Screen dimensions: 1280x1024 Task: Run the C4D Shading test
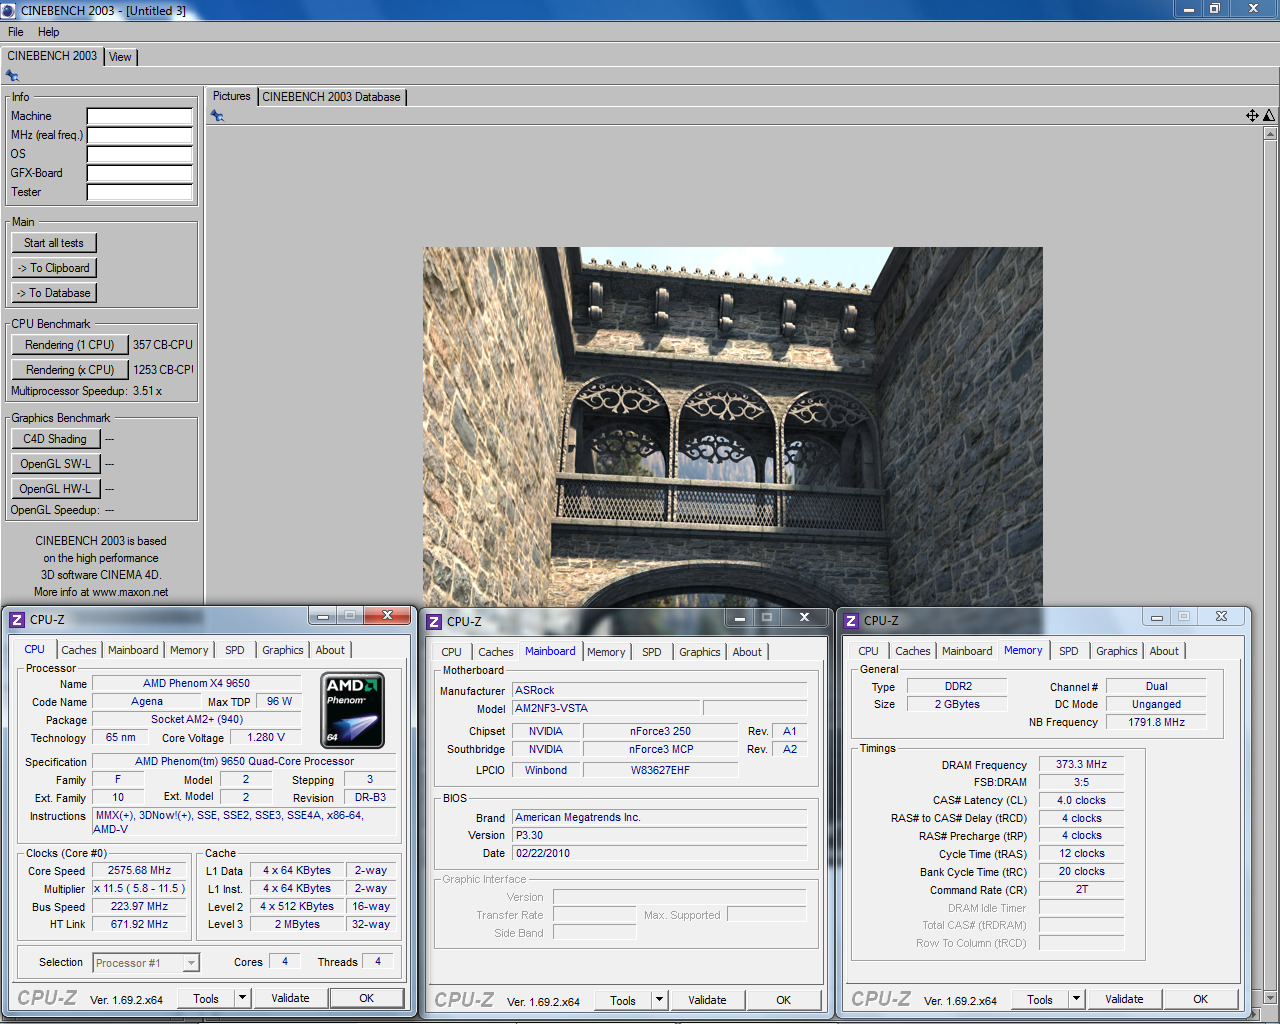[x=55, y=439]
